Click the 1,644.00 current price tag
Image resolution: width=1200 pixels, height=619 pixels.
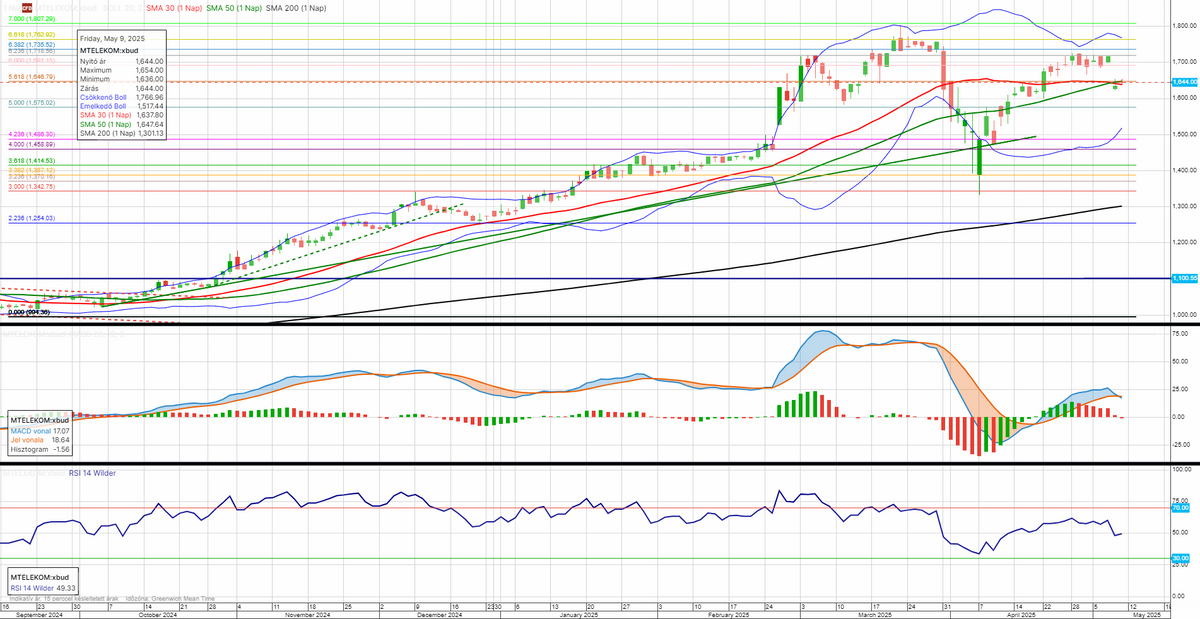coord(1183,82)
